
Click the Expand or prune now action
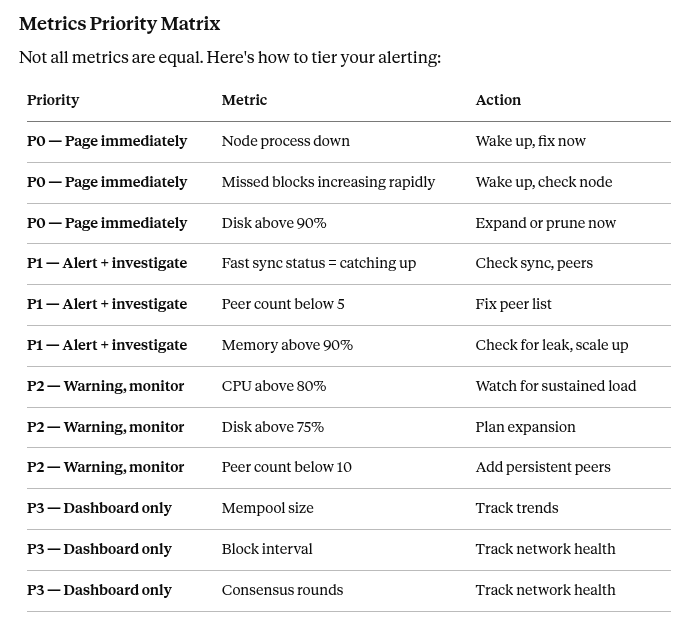click(x=546, y=223)
